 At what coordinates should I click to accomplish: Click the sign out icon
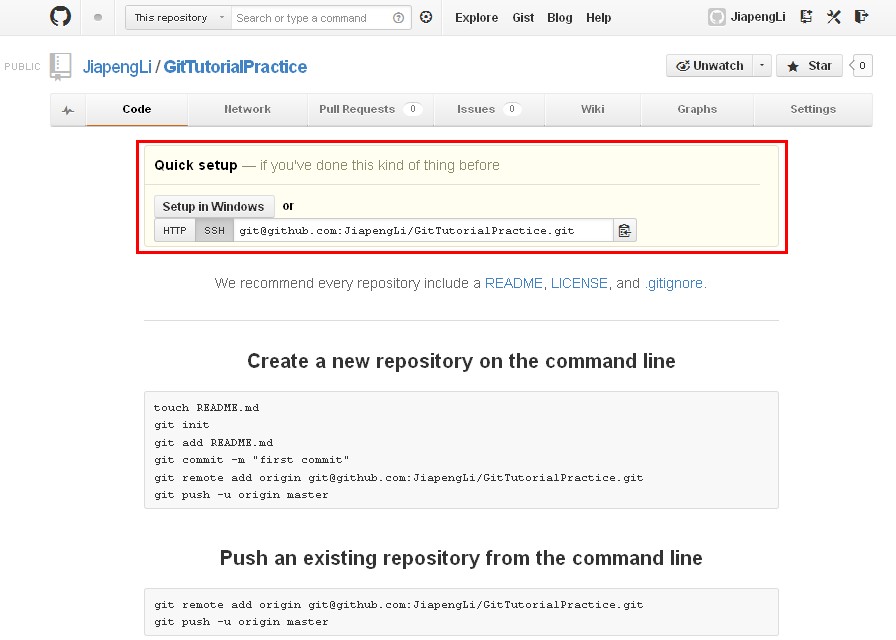coord(861,17)
